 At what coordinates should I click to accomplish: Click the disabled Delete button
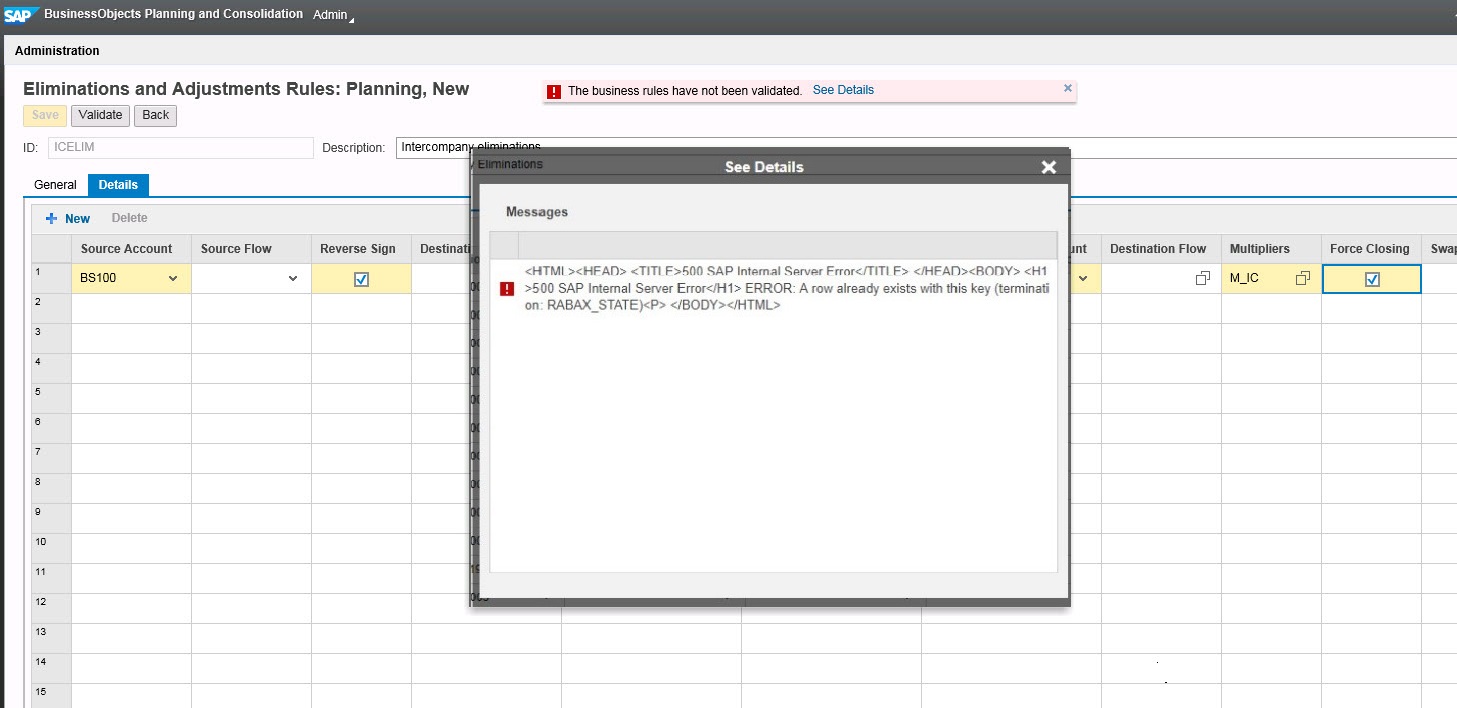click(x=129, y=218)
